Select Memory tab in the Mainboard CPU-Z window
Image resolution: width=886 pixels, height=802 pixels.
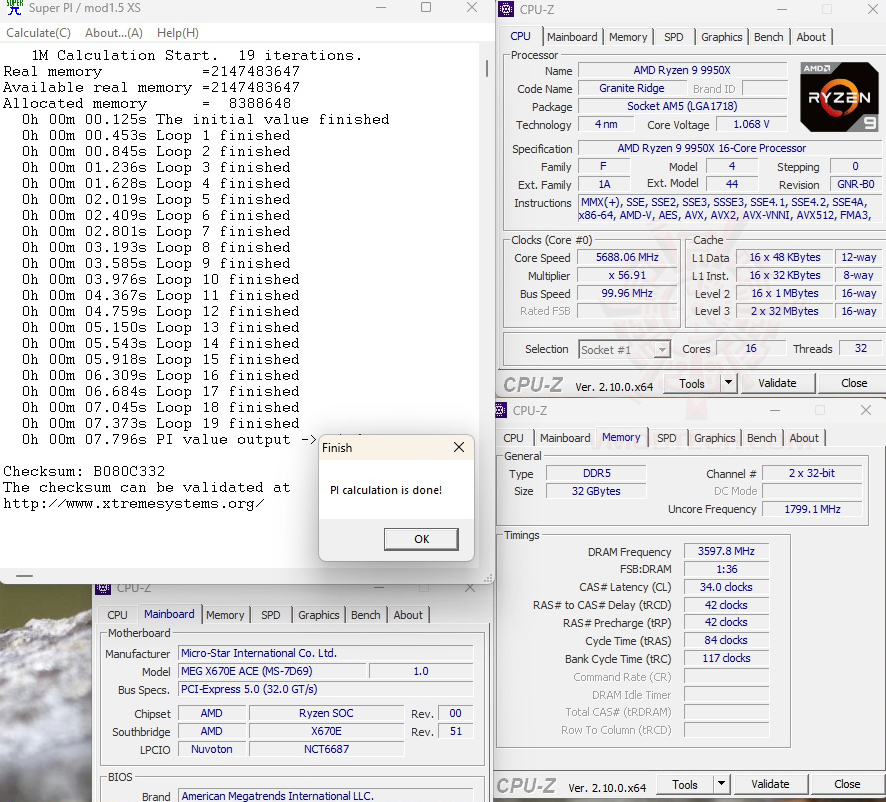pos(225,615)
